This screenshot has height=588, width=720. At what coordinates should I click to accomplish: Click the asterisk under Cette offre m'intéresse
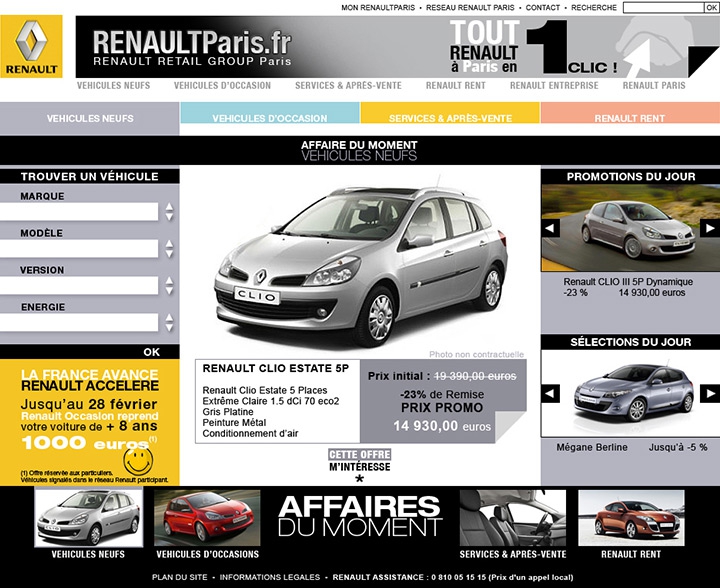point(360,479)
